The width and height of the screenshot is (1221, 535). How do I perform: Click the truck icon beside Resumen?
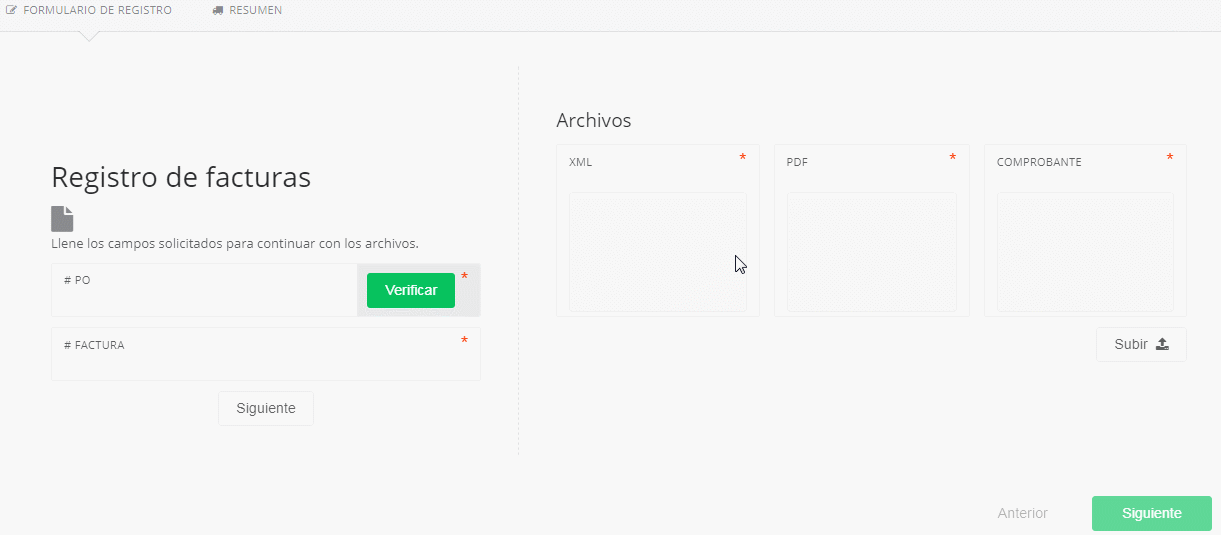pyautogui.click(x=218, y=10)
